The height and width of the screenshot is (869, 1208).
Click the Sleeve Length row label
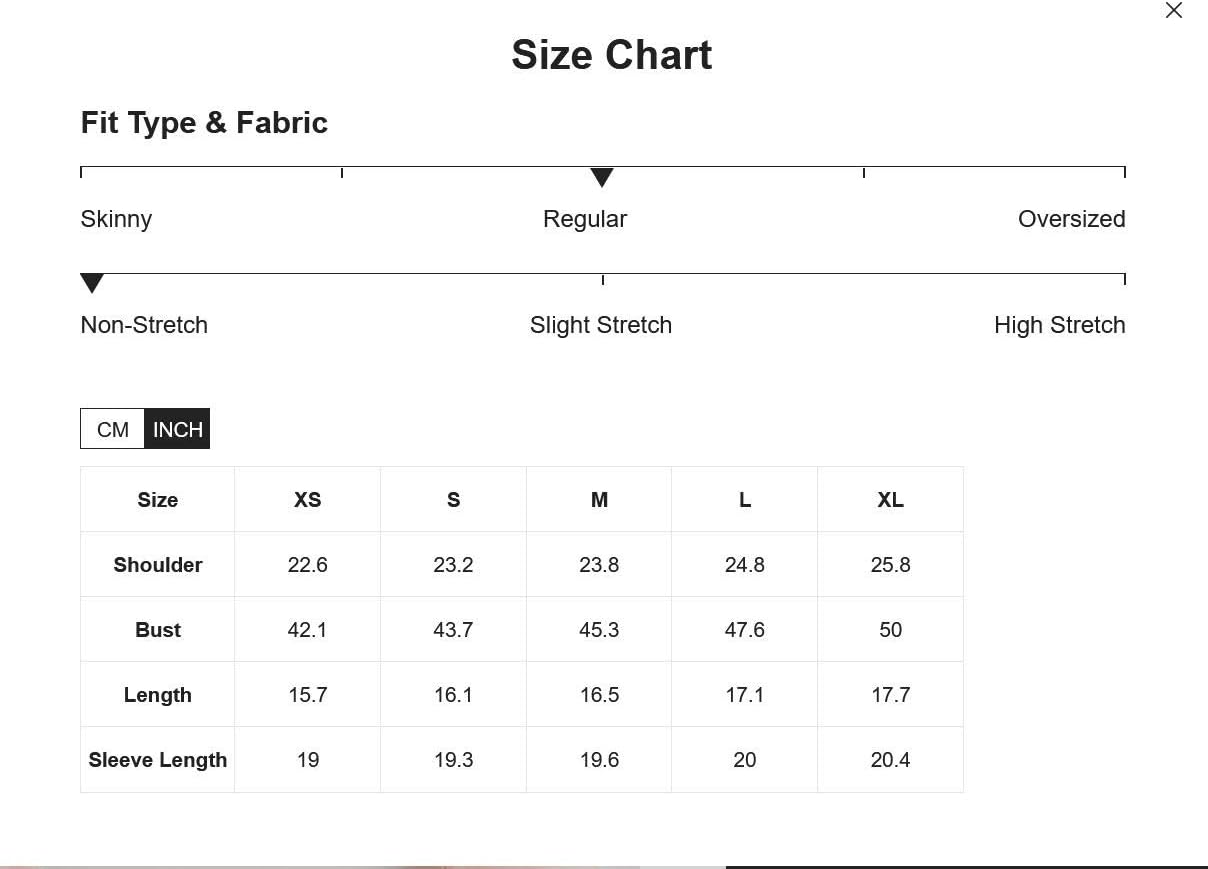(x=158, y=760)
